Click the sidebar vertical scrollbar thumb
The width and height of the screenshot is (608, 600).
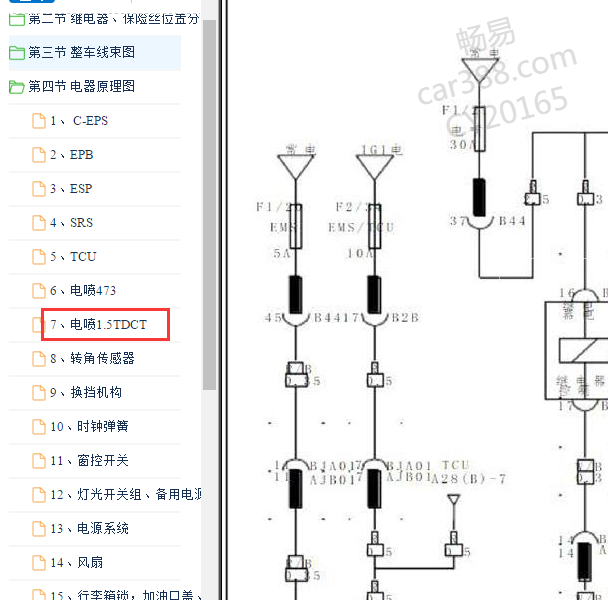tap(209, 205)
